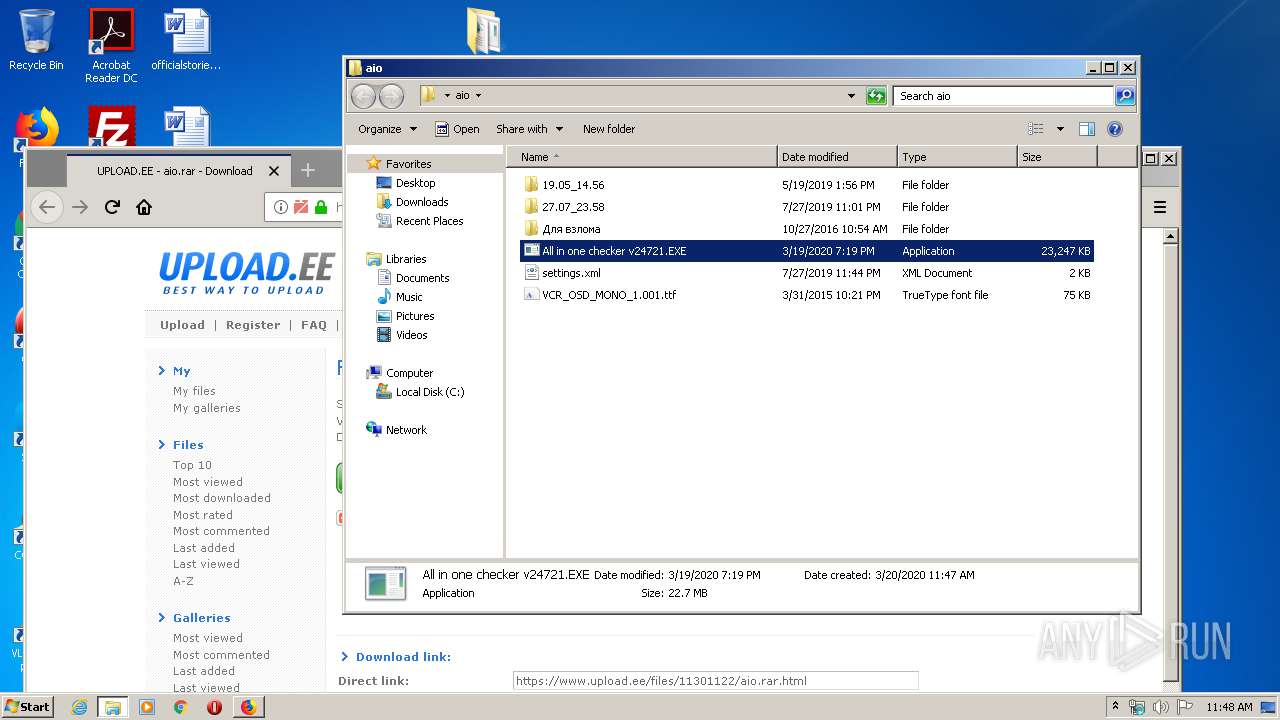The height and width of the screenshot is (720, 1280).
Task: Open the Organize dropdown menu
Action: click(x=387, y=129)
